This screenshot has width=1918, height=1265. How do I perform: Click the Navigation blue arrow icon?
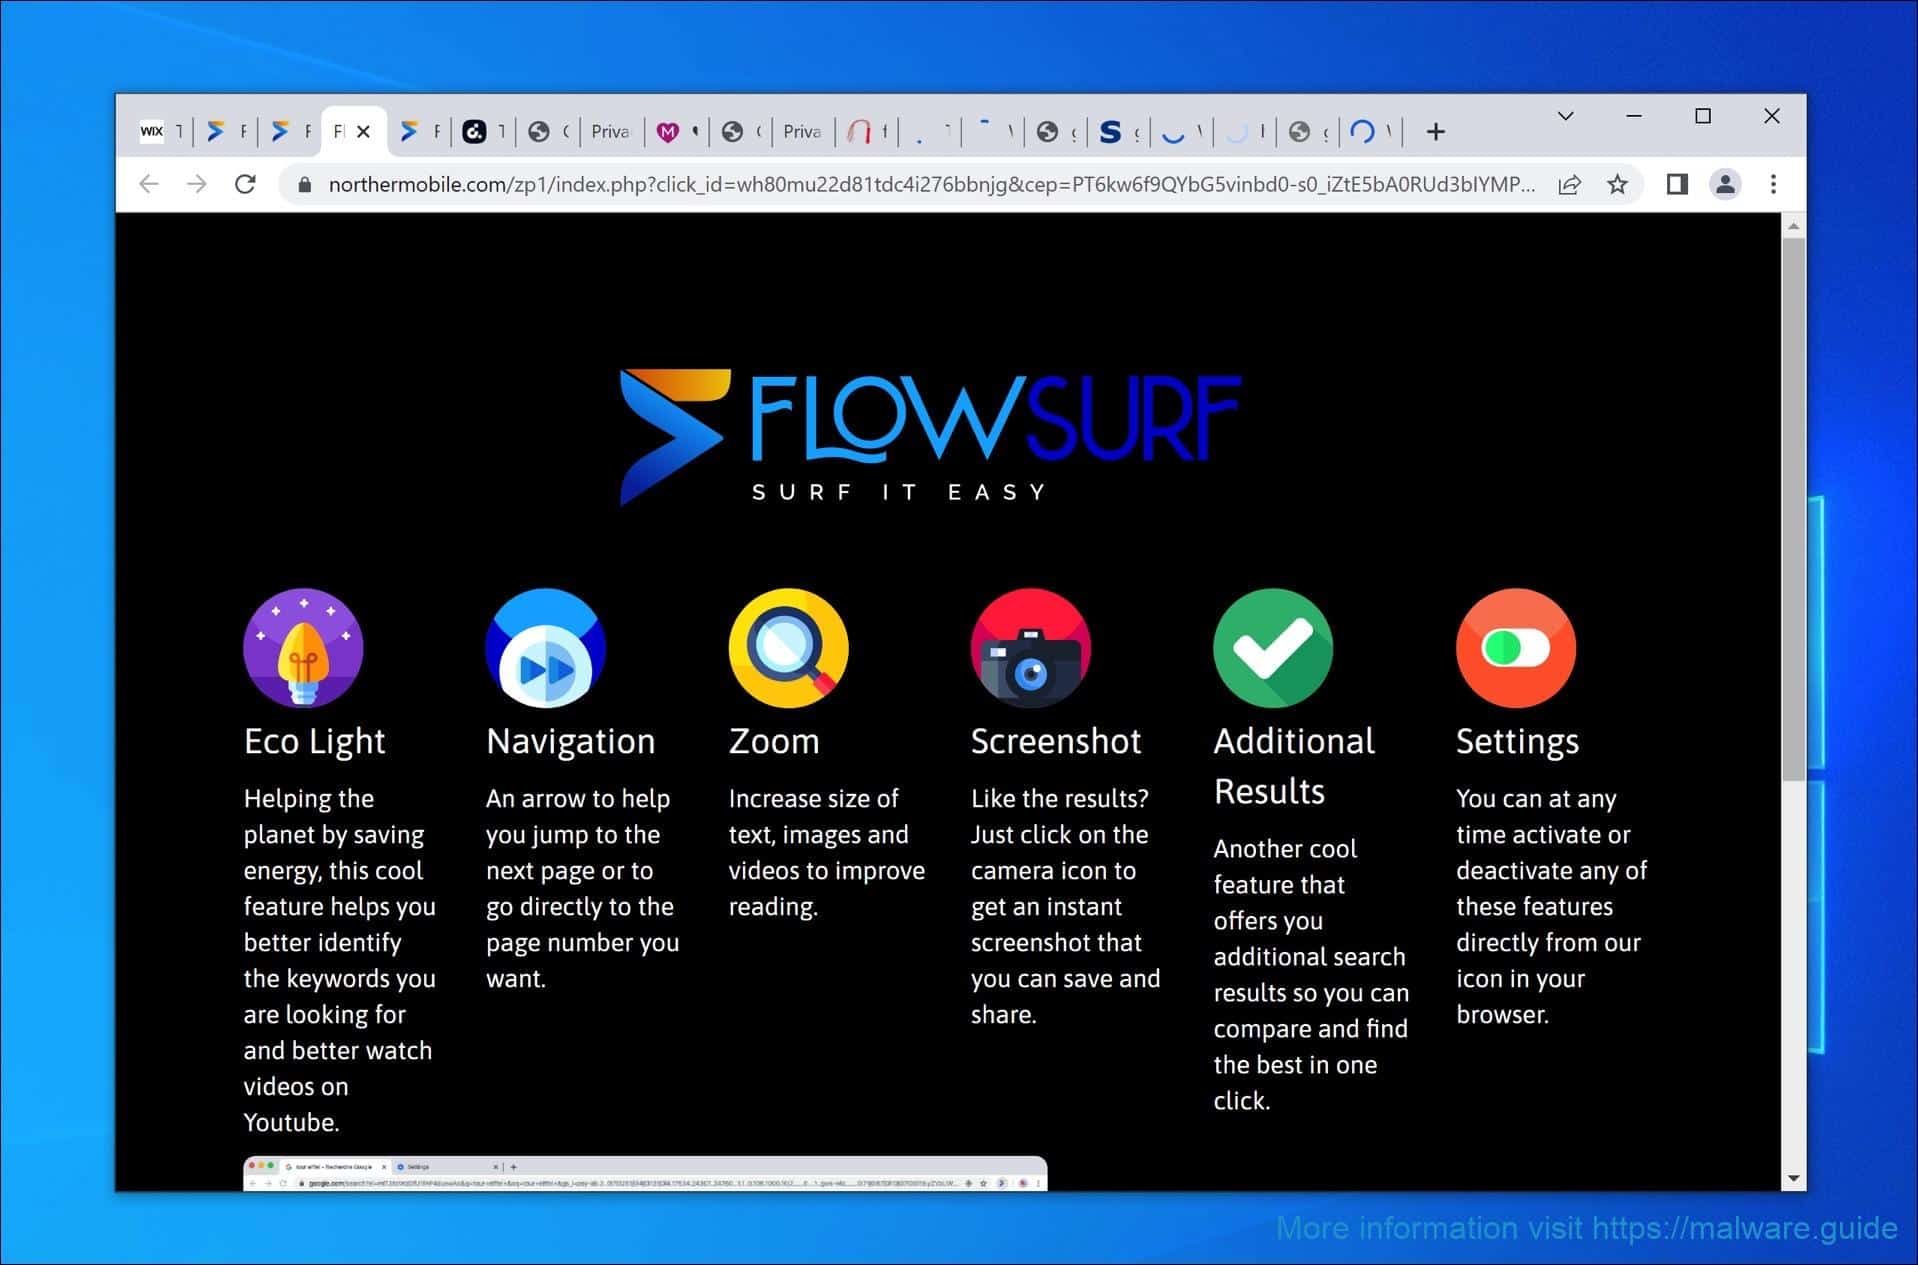coord(545,647)
